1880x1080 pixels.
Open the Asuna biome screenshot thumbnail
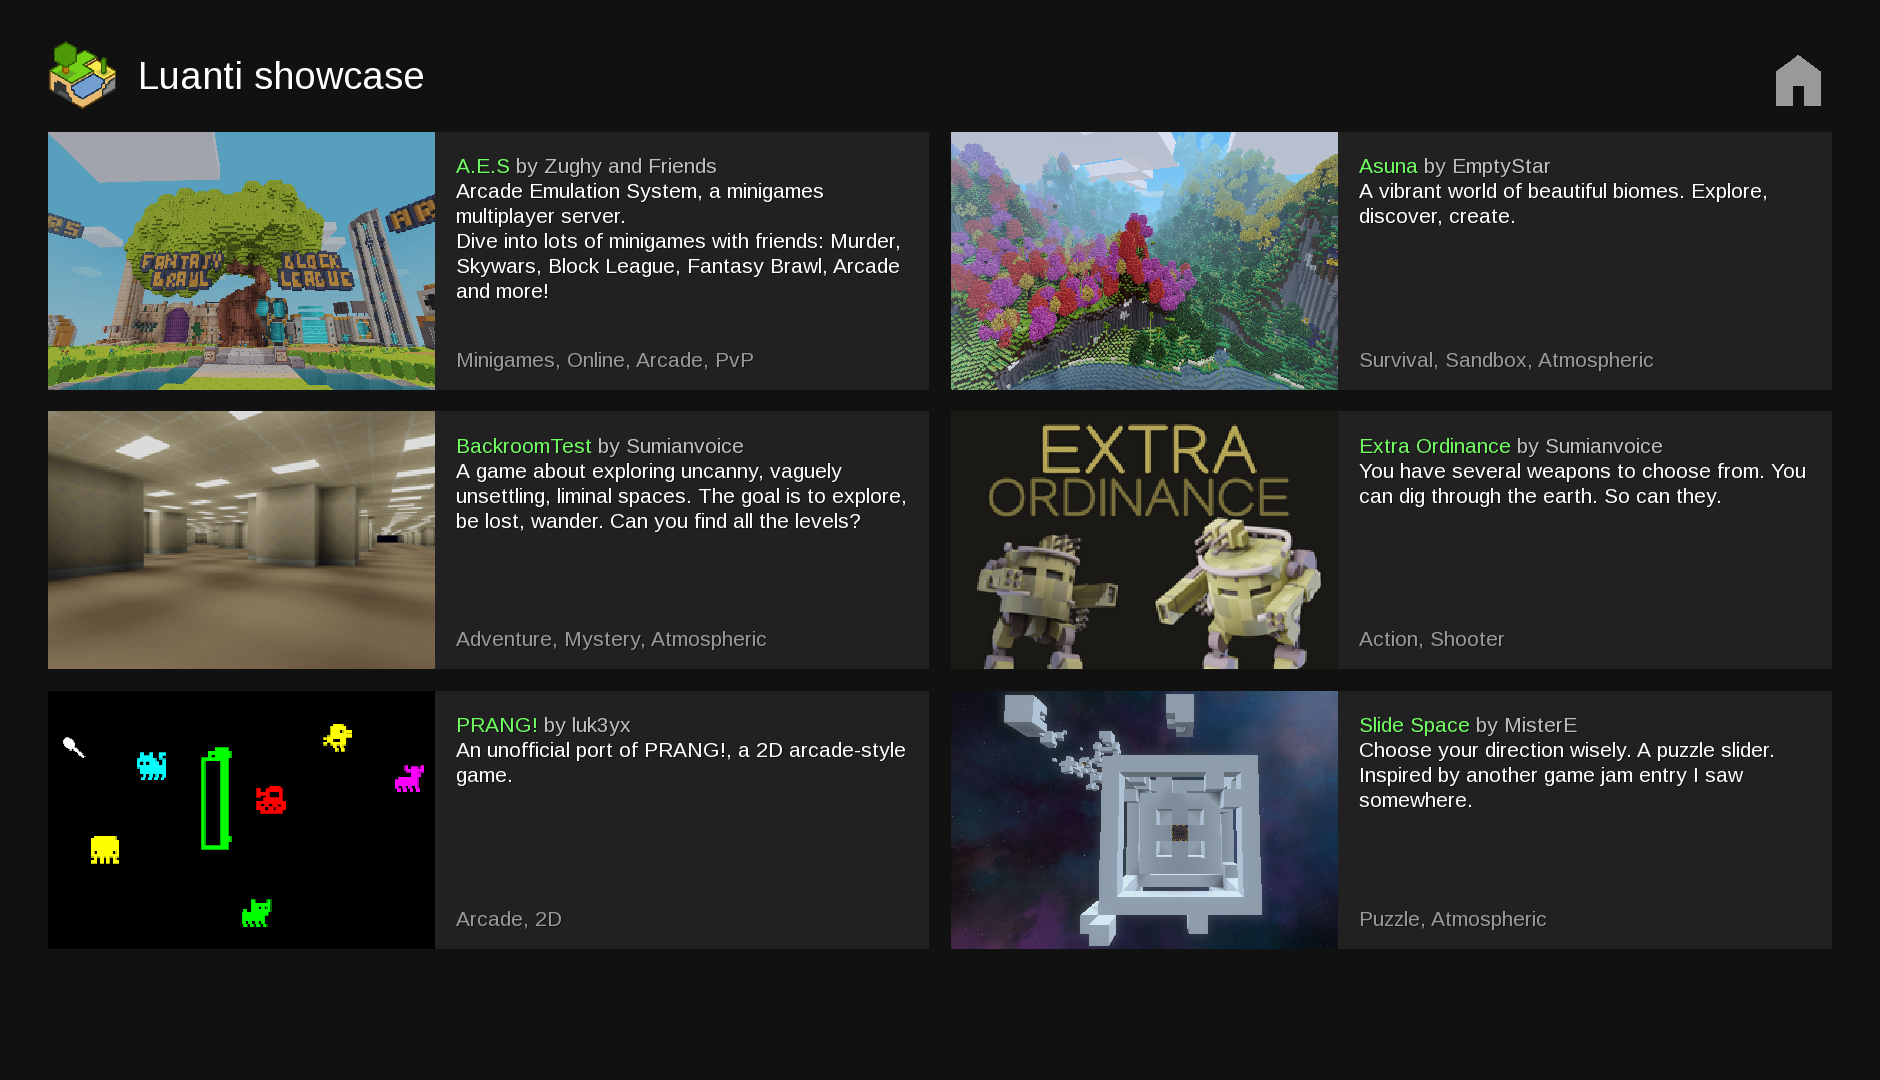(1144, 261)
